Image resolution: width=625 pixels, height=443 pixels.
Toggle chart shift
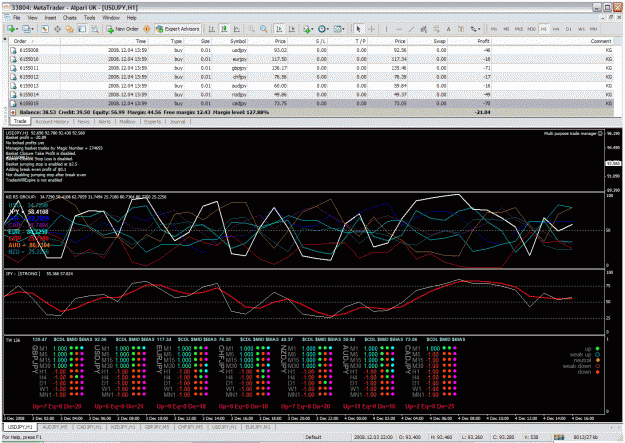[292, 29]
